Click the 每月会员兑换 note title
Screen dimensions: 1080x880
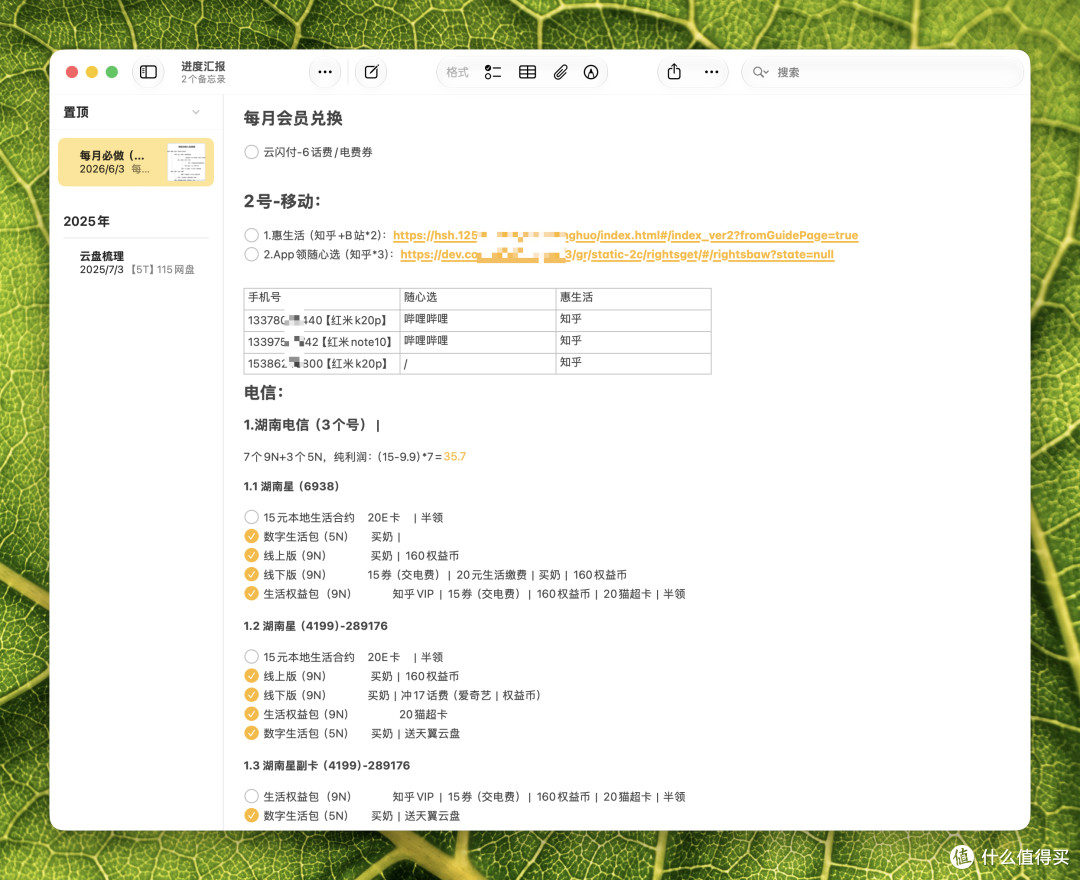pyautogui.click(x=293, y=118)
